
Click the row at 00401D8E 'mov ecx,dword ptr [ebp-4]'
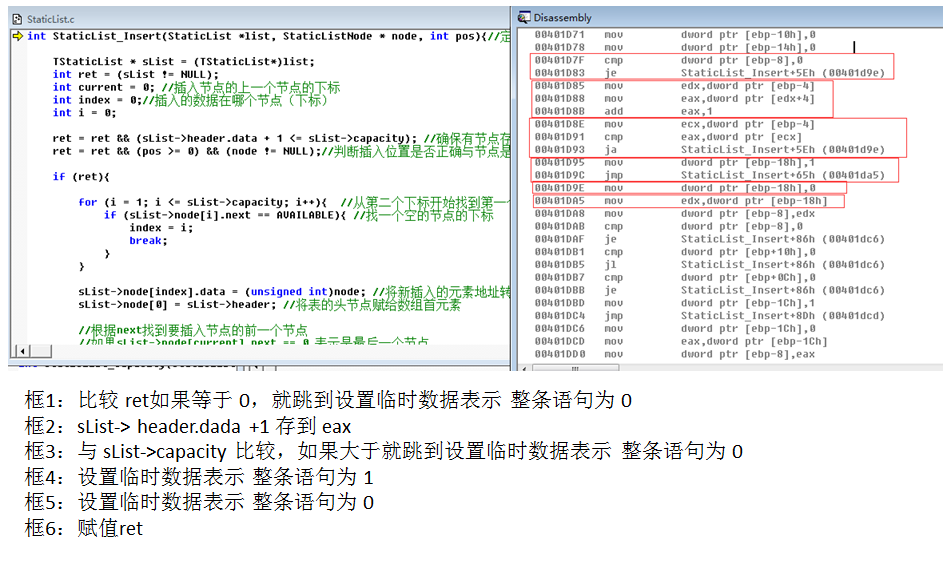[x=674, y=124]
